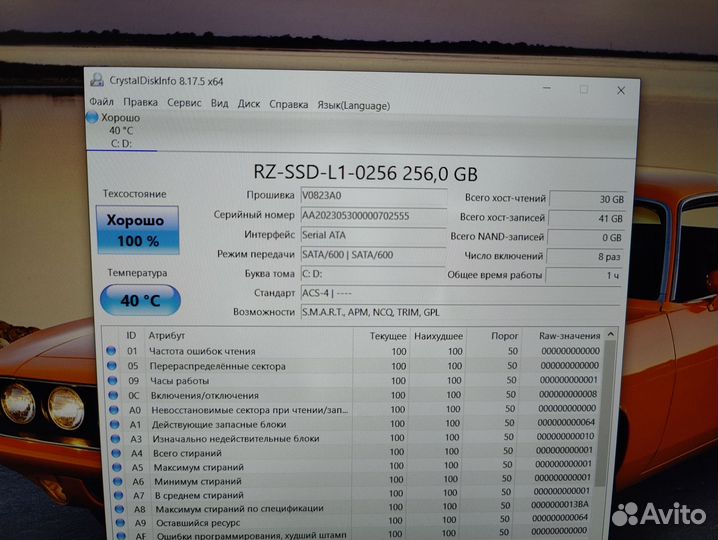Click the attribute list vertical scrollbar thumb
The height and width of the screenshot is (540, 718).
(605, 415)
